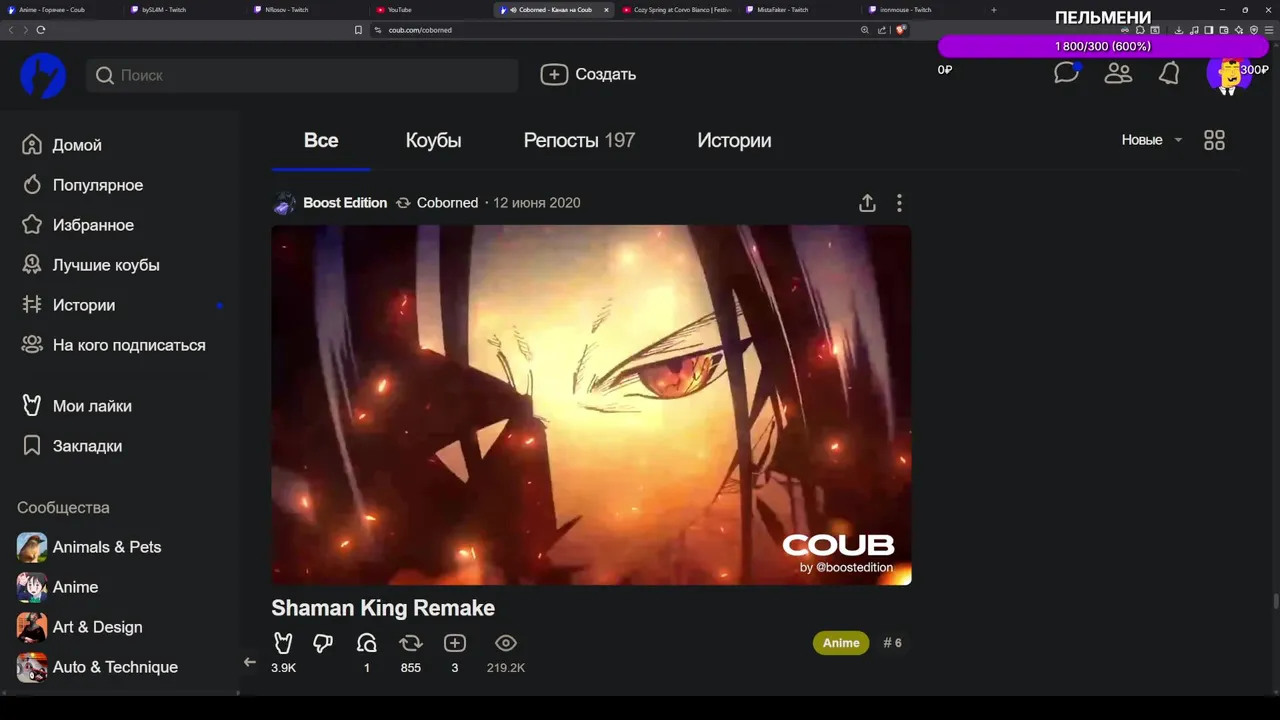Open the browser wallet icon

coord(1224,30)
